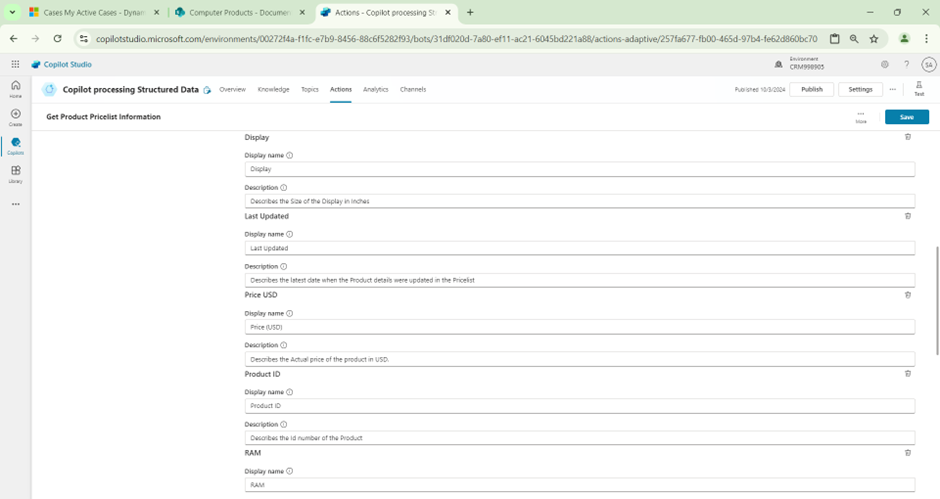Click delete icon for Product ID section
Viewport: 940px width, 499px height.
[x=908, y=374]
